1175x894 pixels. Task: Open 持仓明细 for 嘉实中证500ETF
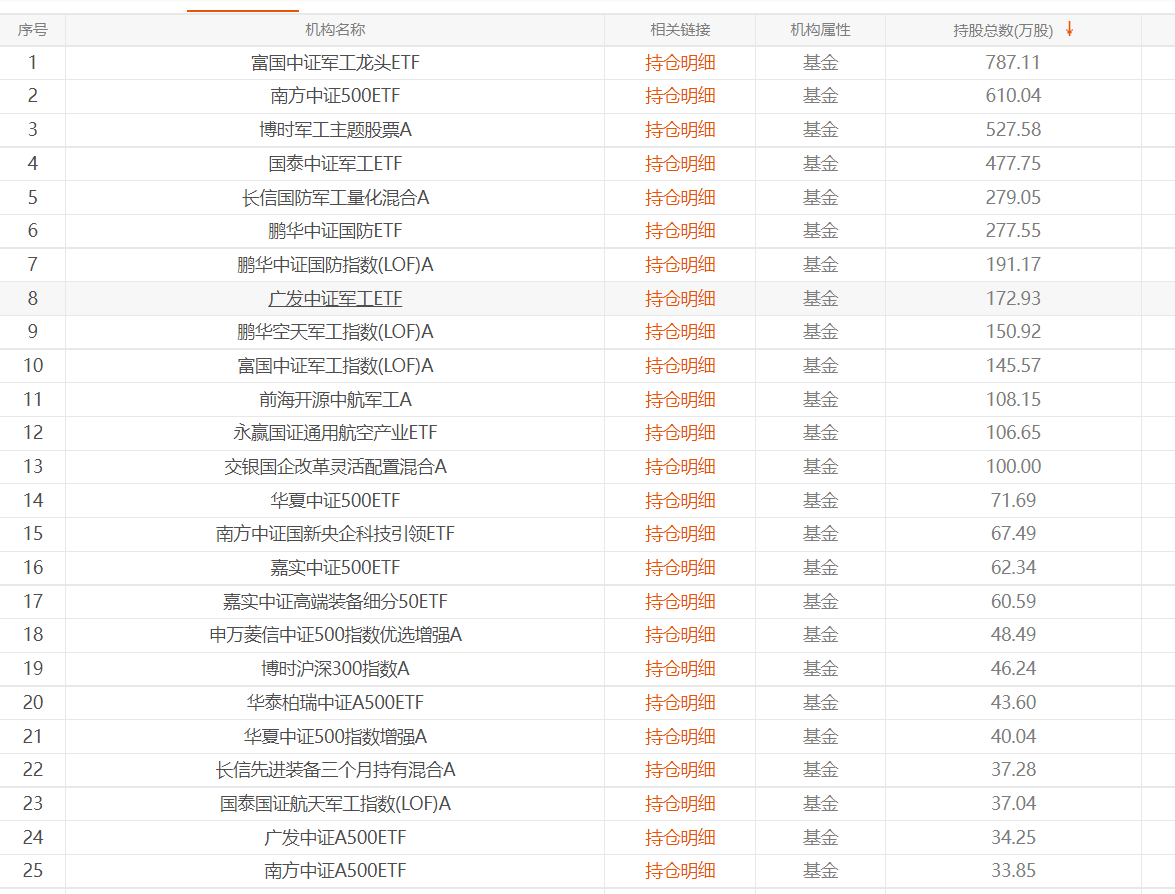680,567
